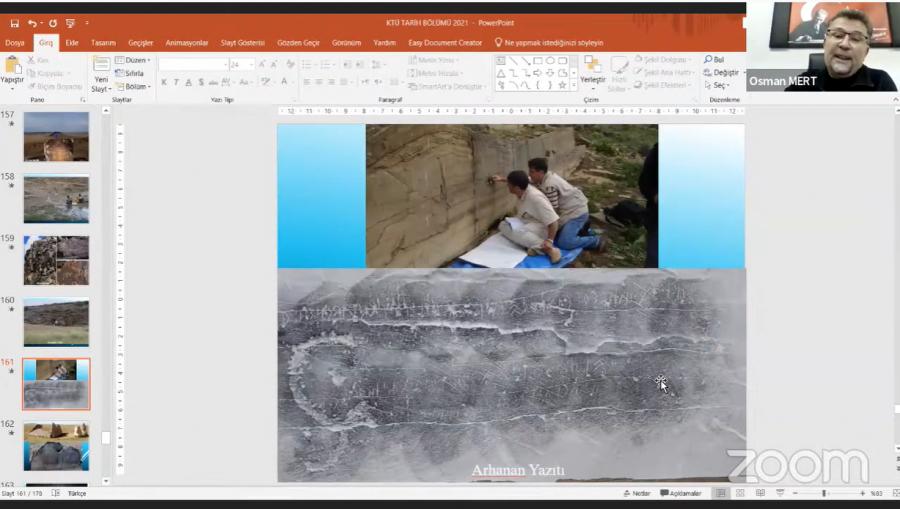Select the oval shape in the gallery

pos(550,60)
